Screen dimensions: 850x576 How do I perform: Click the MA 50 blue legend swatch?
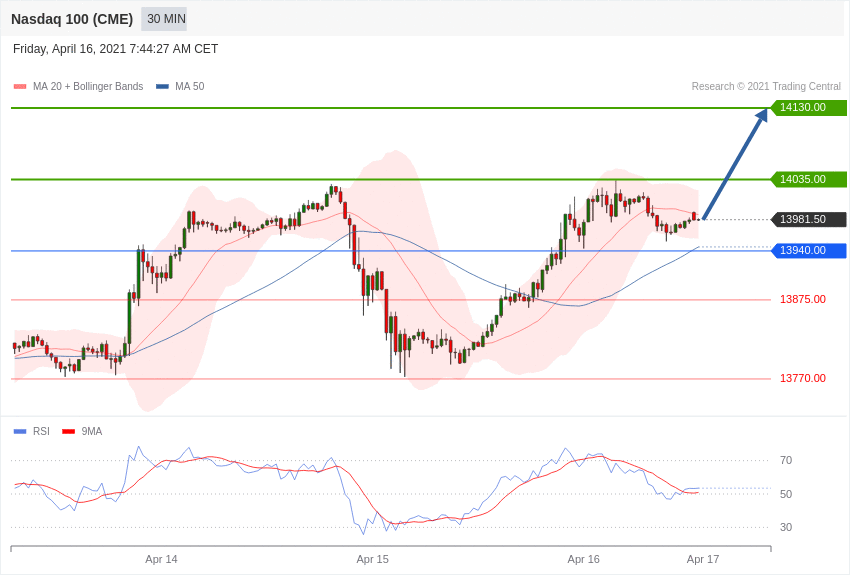162,87
